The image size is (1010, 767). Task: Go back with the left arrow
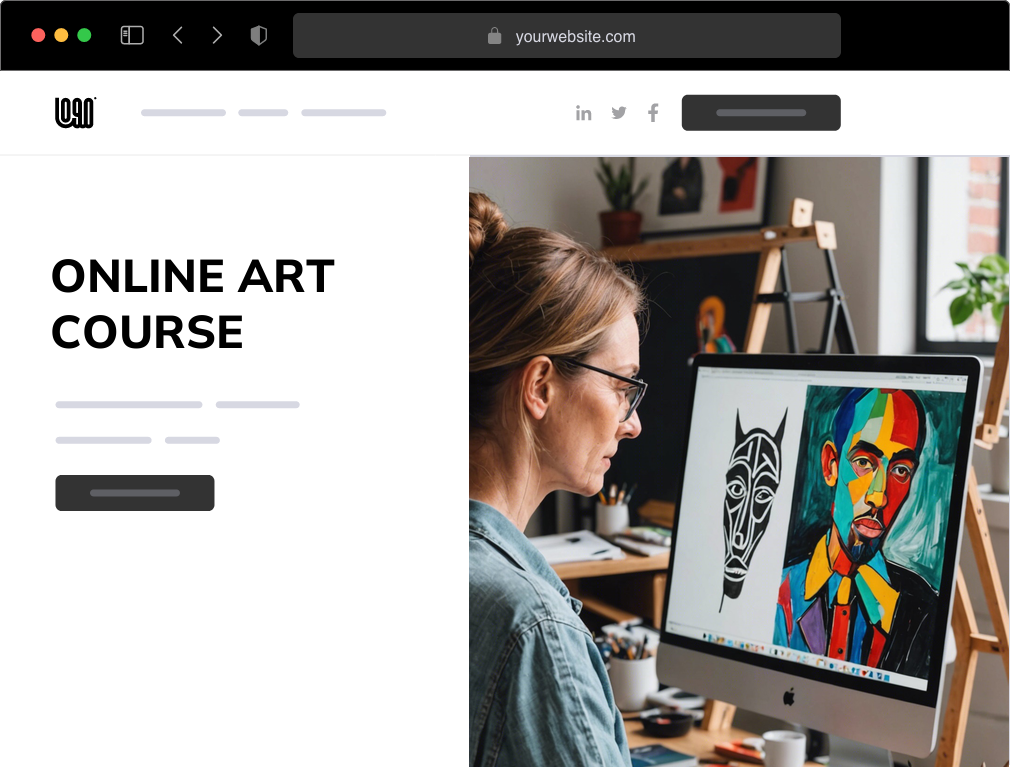point(178,35)
